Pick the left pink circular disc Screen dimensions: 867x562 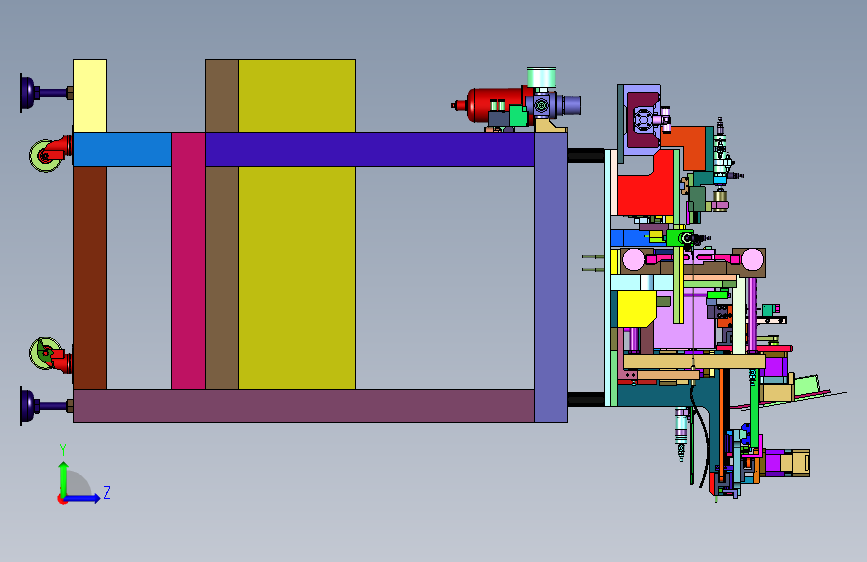(634, 260)
